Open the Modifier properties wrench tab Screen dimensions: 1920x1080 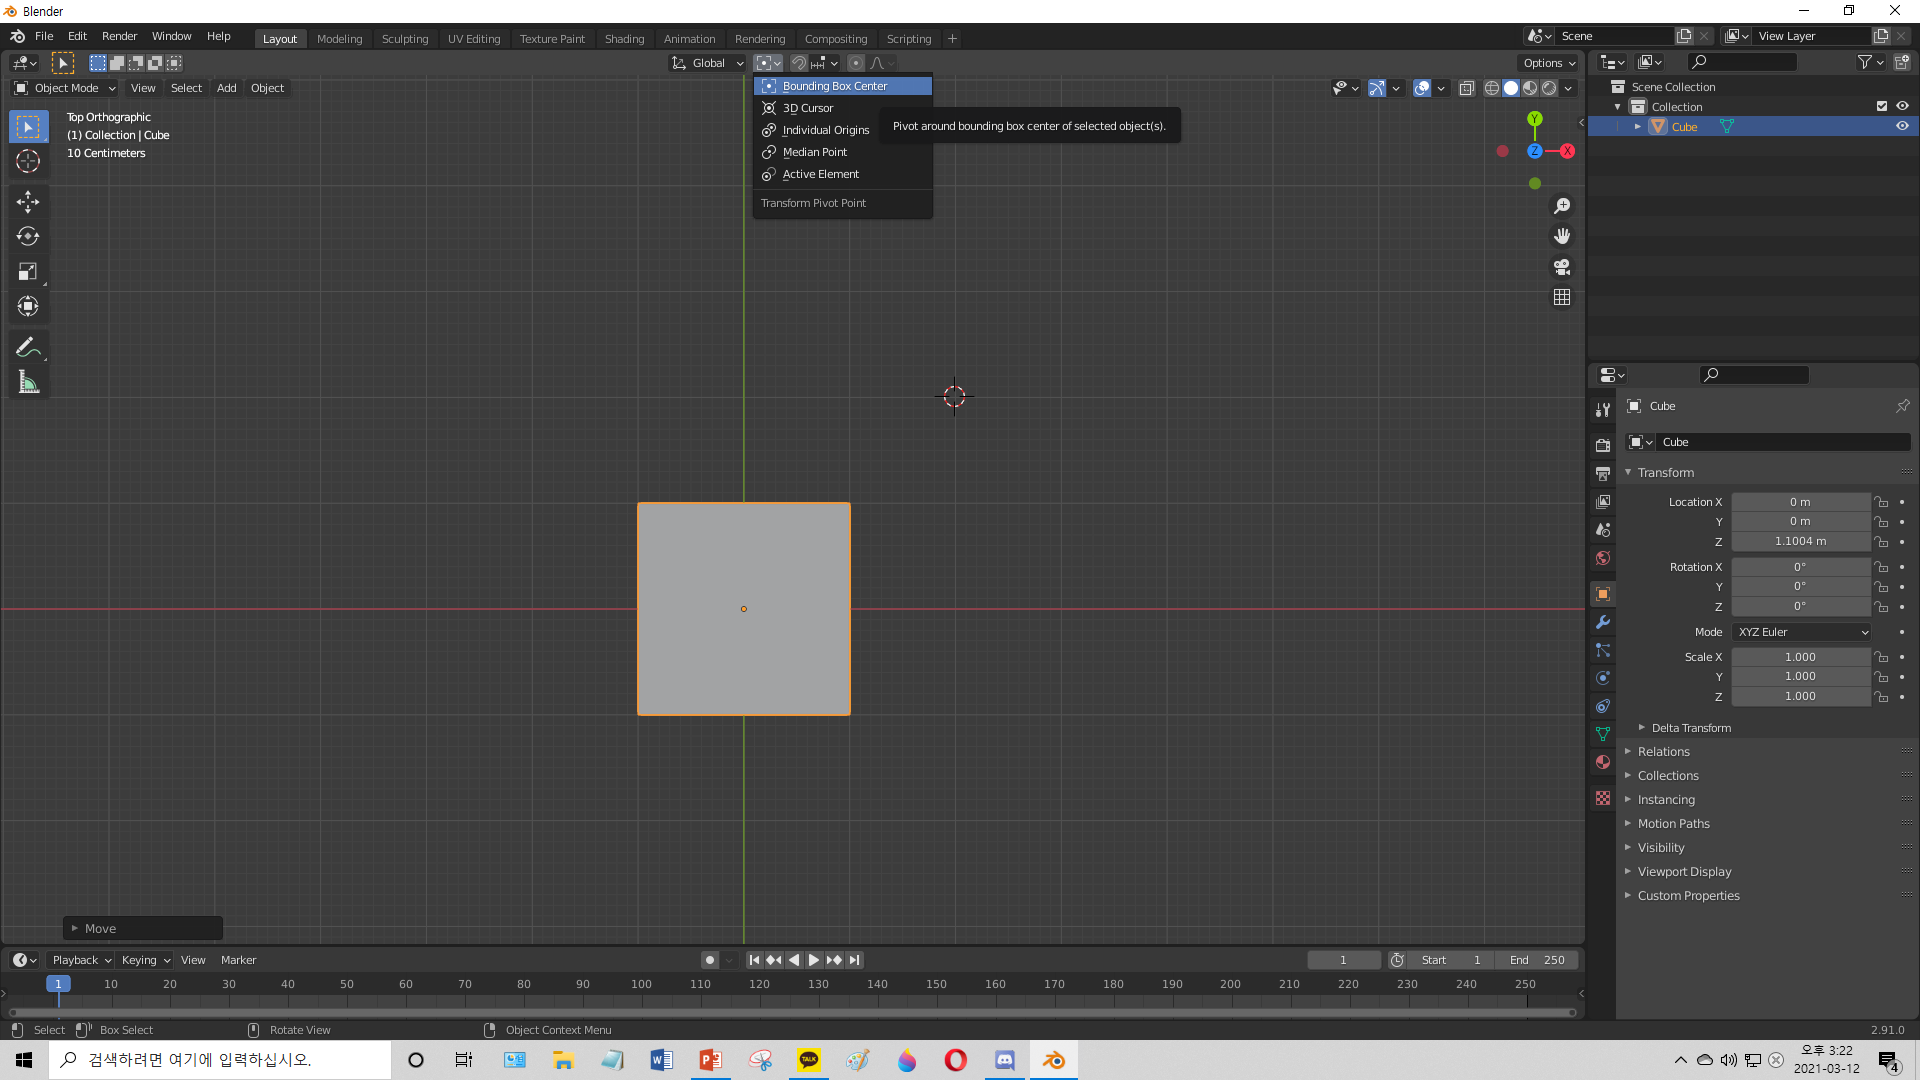[1603, 622]
